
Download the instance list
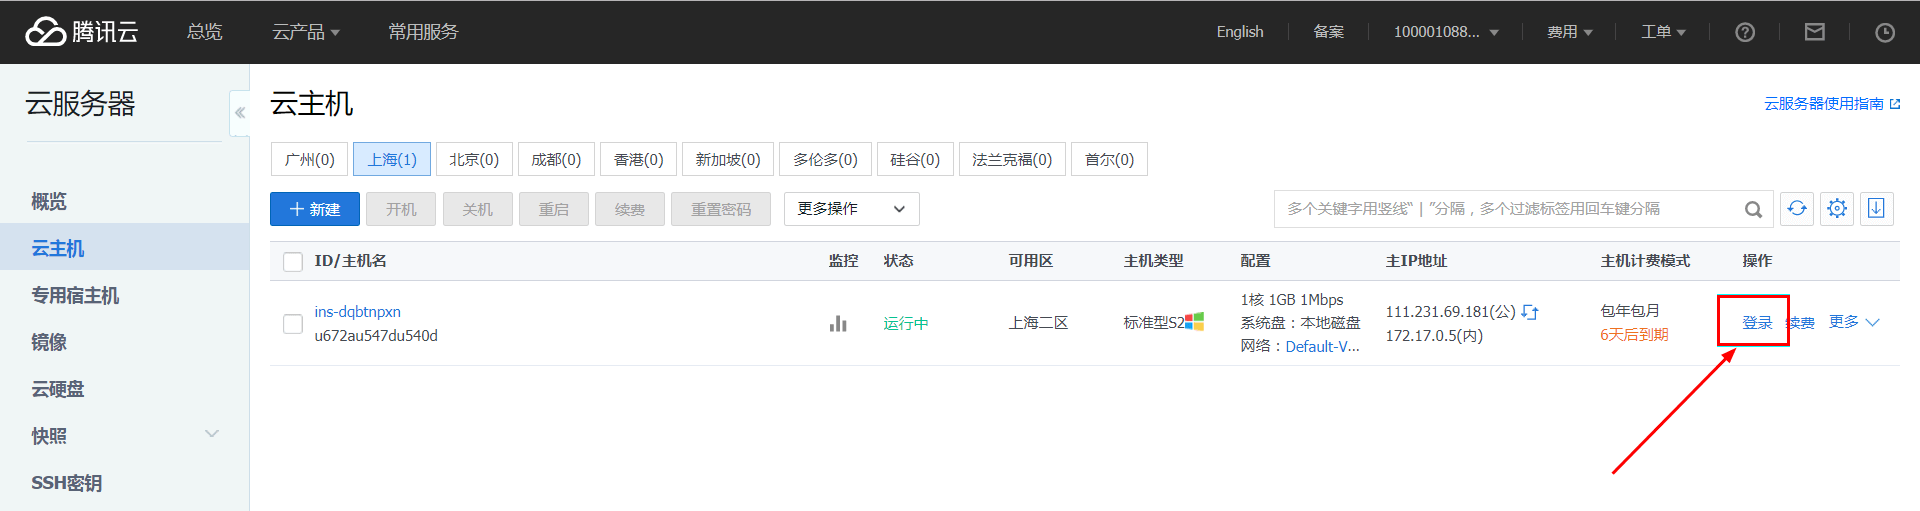tap(1876, 208)
